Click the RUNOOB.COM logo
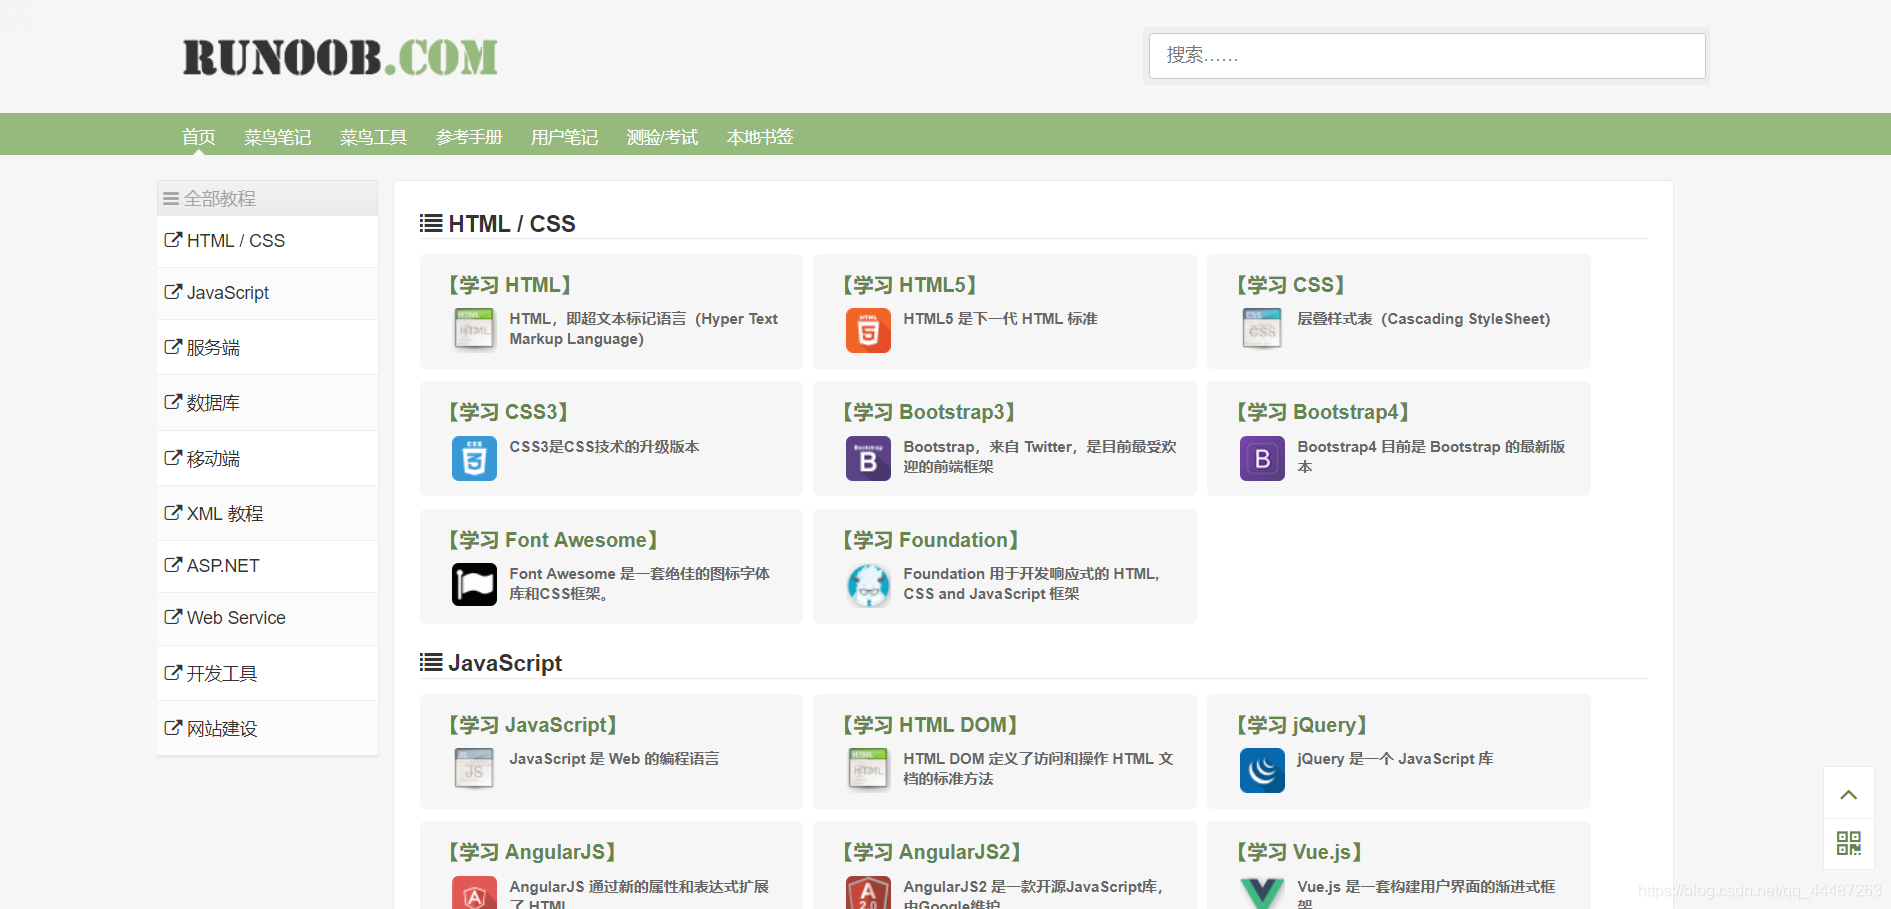This screenshot has width=1891, height=909. [340, 58]
